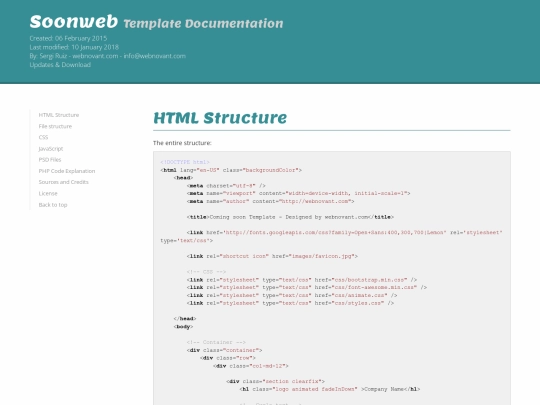Select PSD Files in sidebar
This screenshot has width=540, height=405.
[x=50, y=160]
